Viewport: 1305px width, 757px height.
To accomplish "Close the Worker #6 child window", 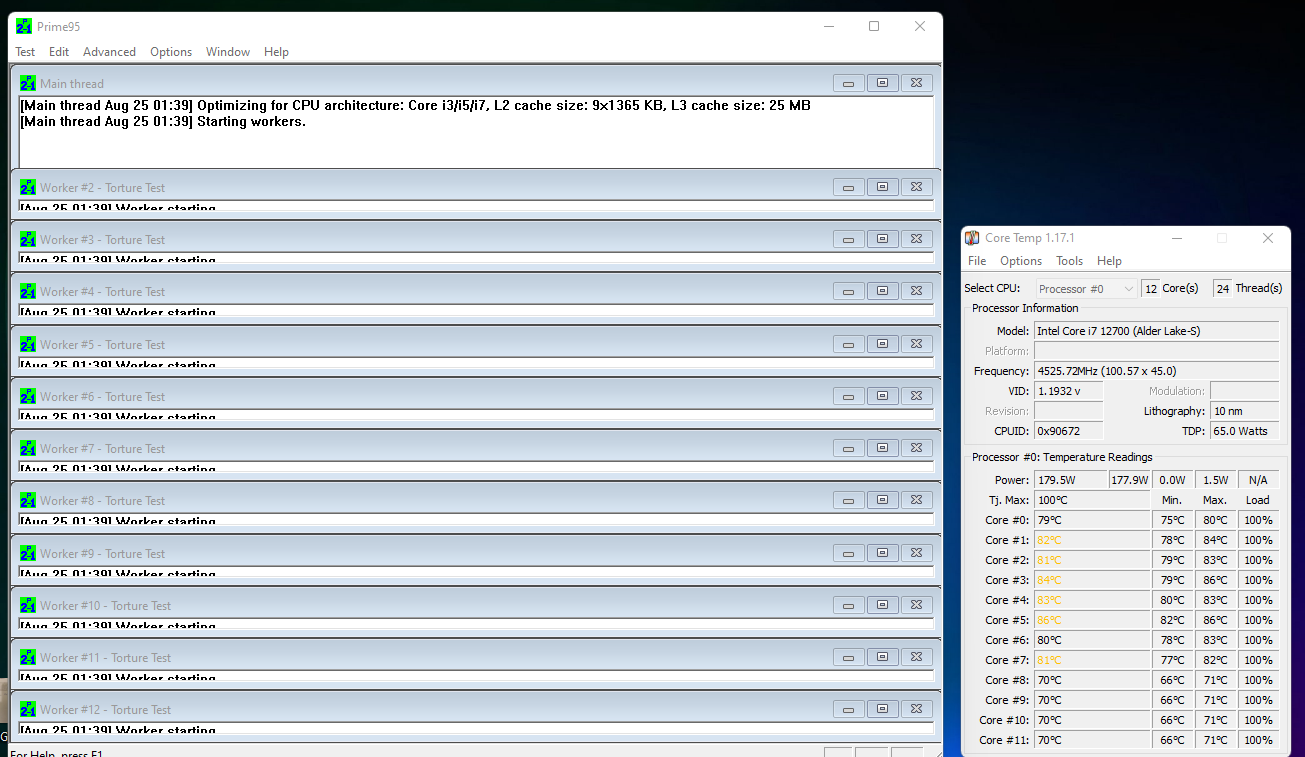I will pyautogui.click(x=917, y=396).
